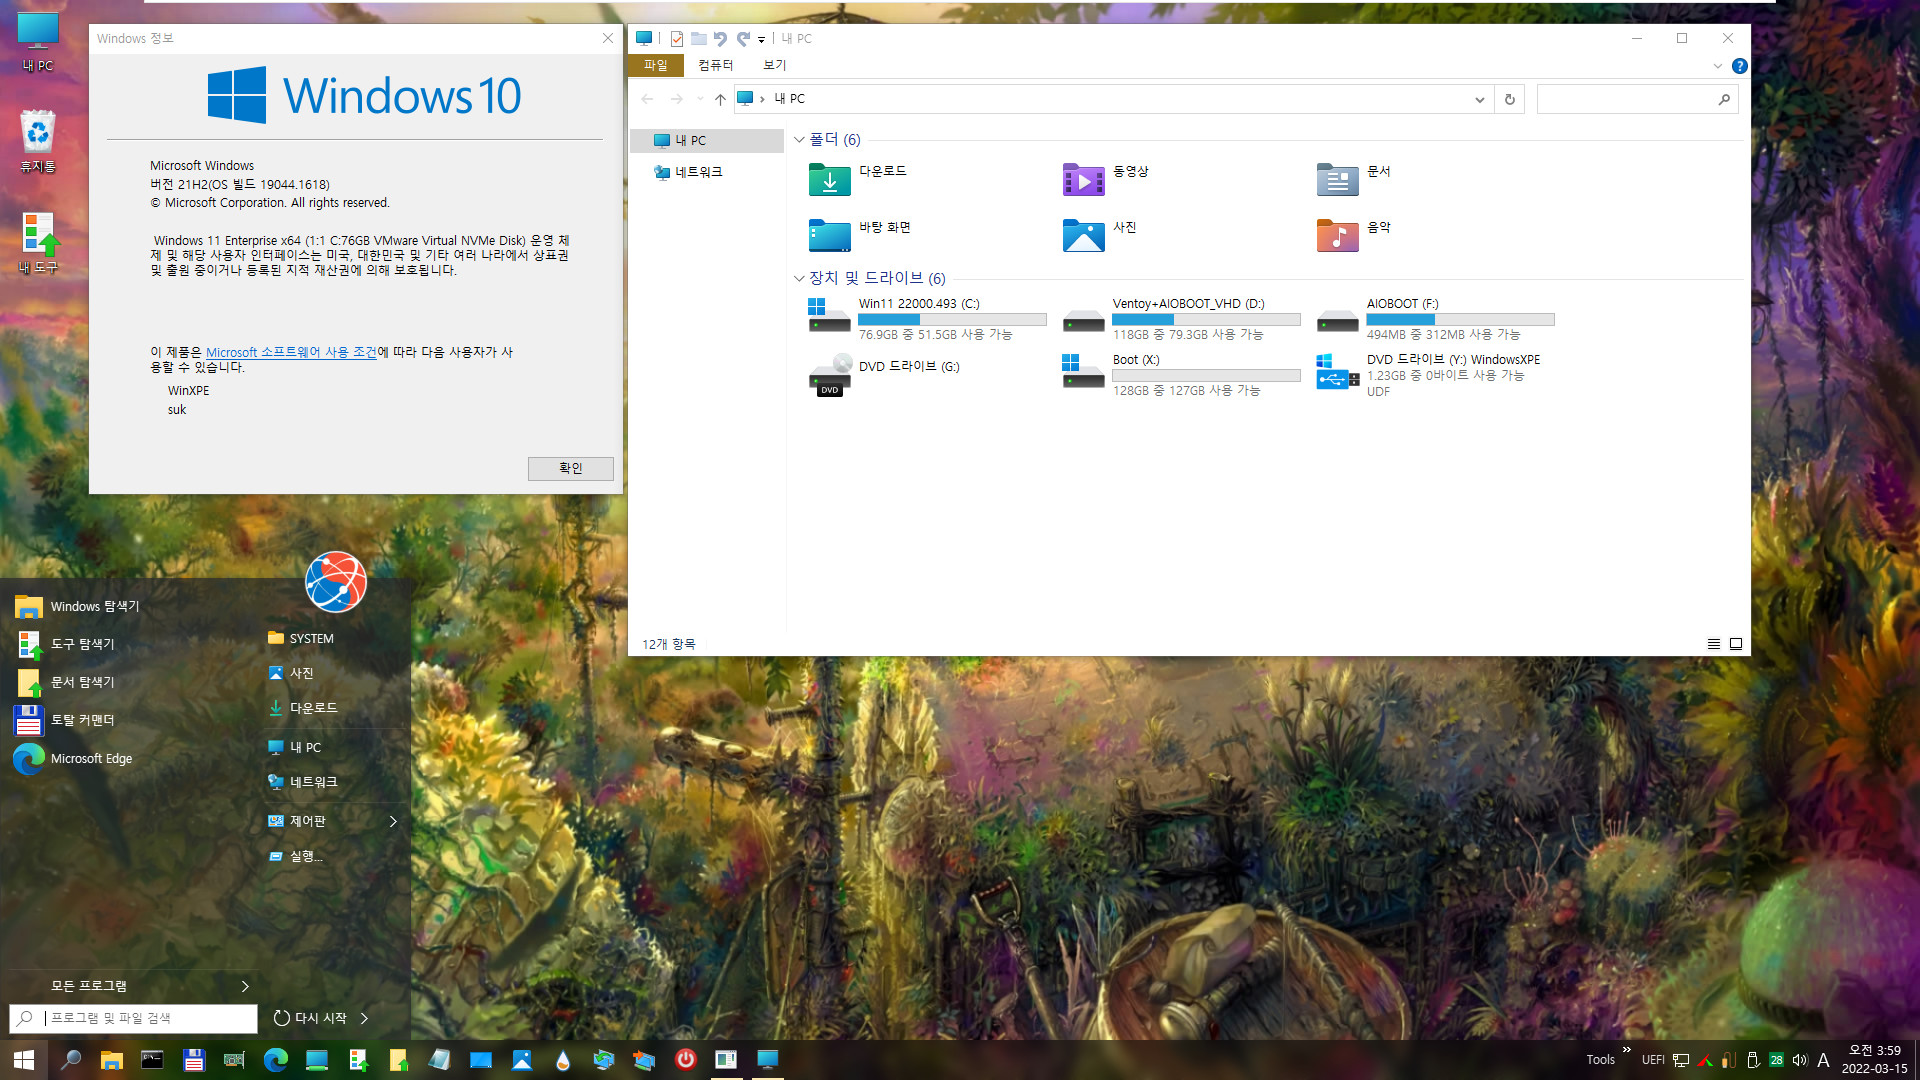The height and width of the screenshot is (1080, 1920).
Task: Open the 휴지통 recycle bin icon
Action: (37, 141)
